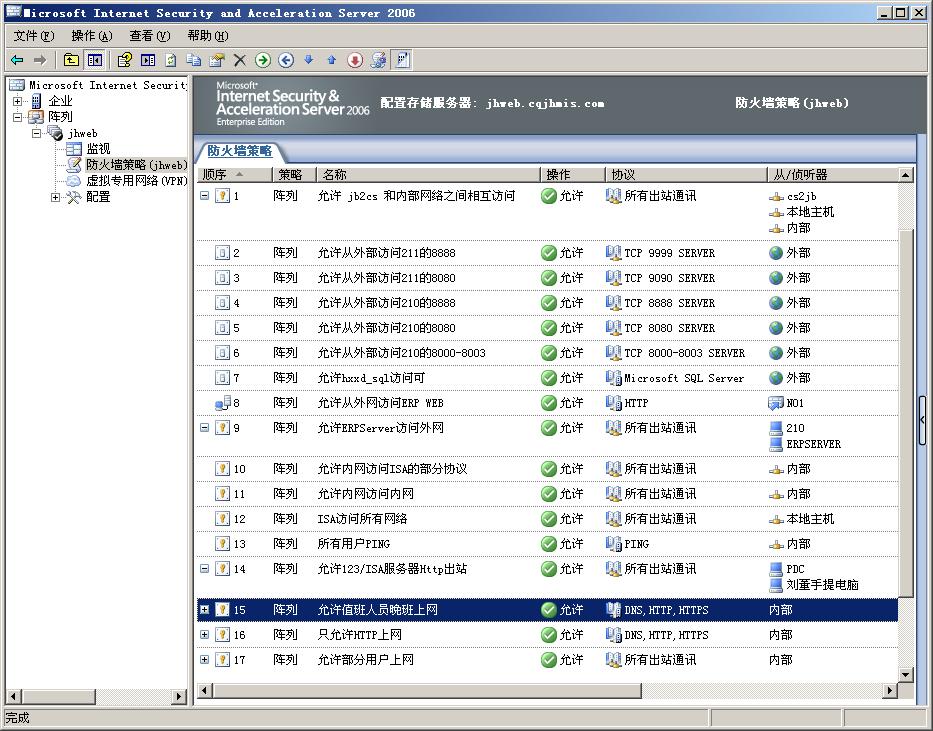Viewport: 933px width, 731px height.
Task: Collapse the 阵列 tree node
Action: [17, 117]
